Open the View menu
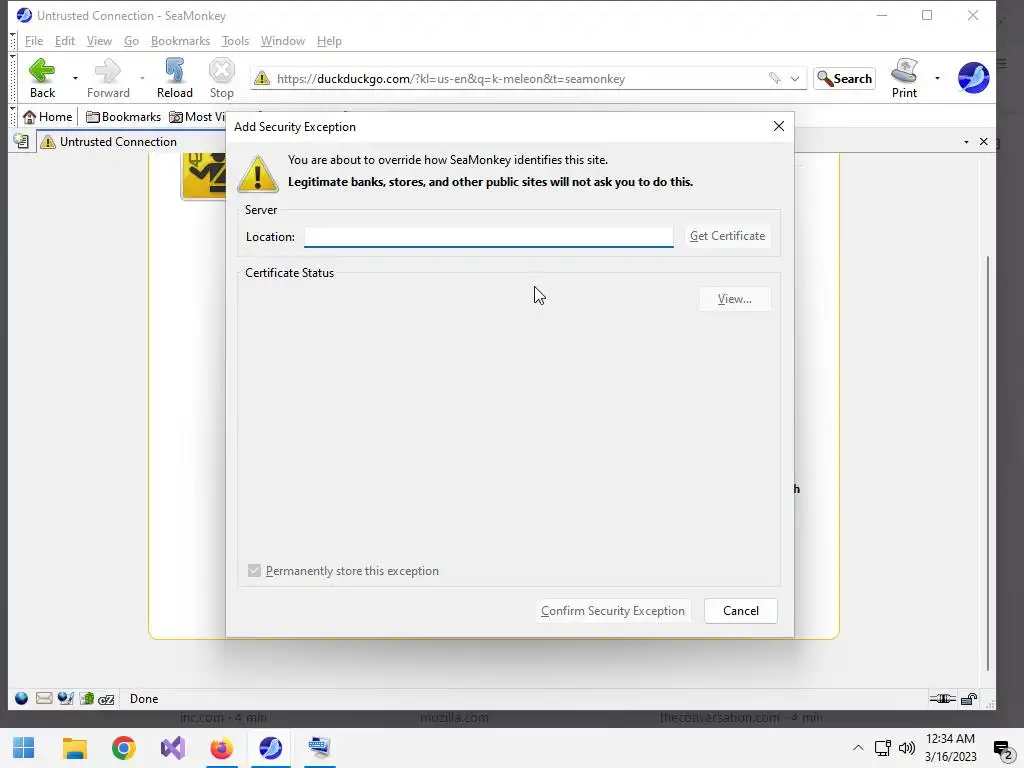This screenshot has width=1024, height=768. coord(99,40)
